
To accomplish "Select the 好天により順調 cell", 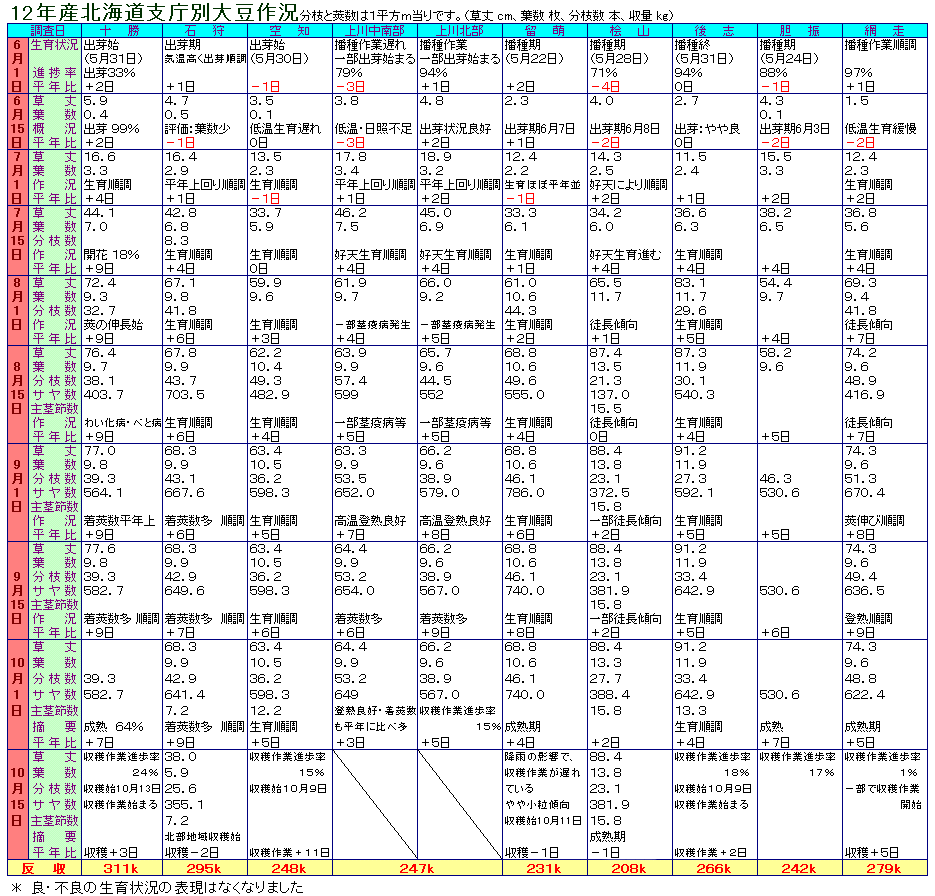I will [629, 185].
